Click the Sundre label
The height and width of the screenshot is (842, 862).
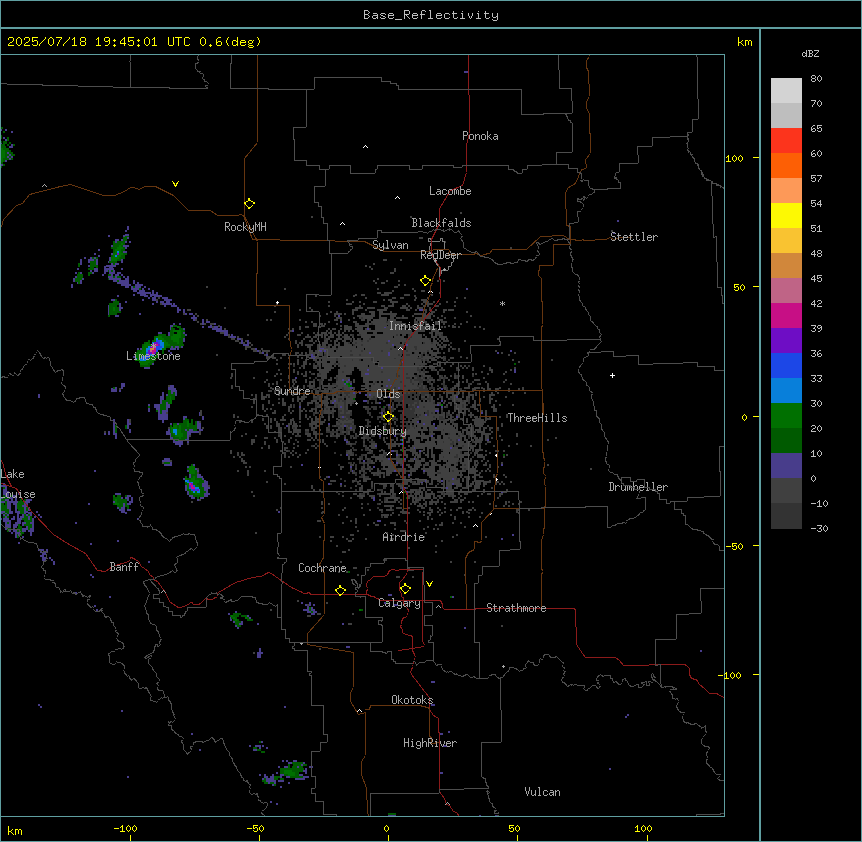click(x=292, y=391)
